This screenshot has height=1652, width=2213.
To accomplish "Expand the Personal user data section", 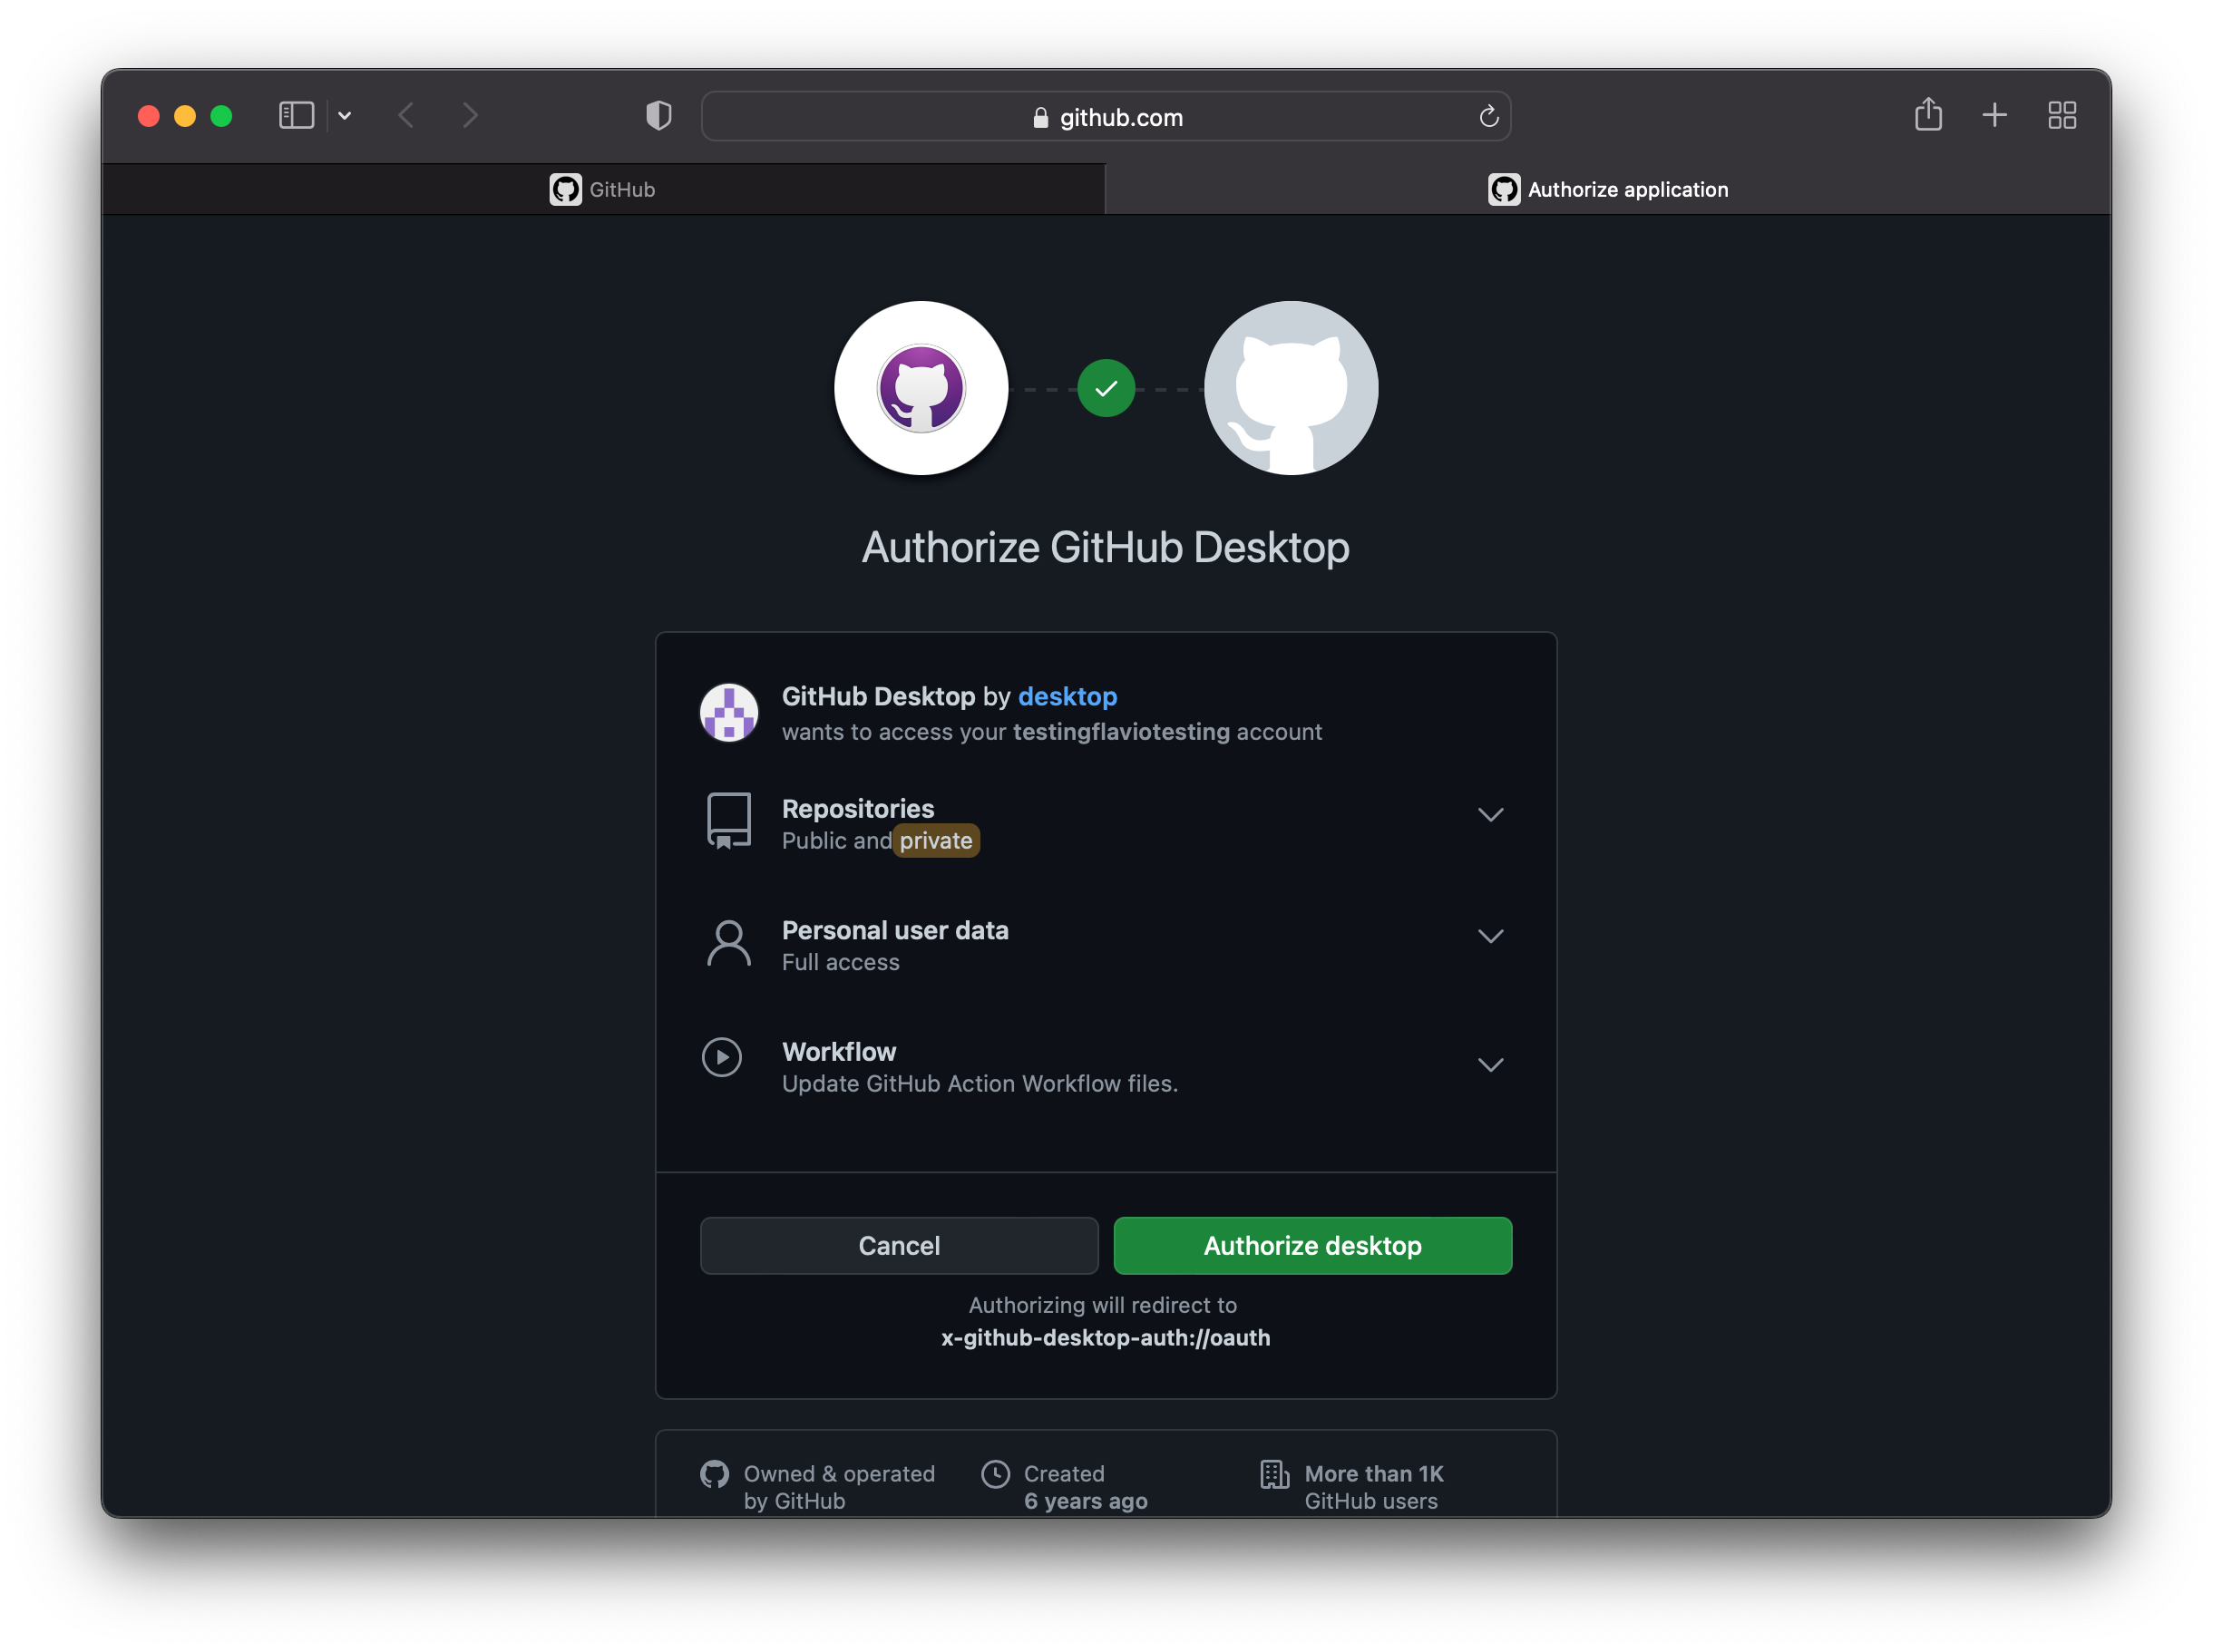I will 1491,936.
